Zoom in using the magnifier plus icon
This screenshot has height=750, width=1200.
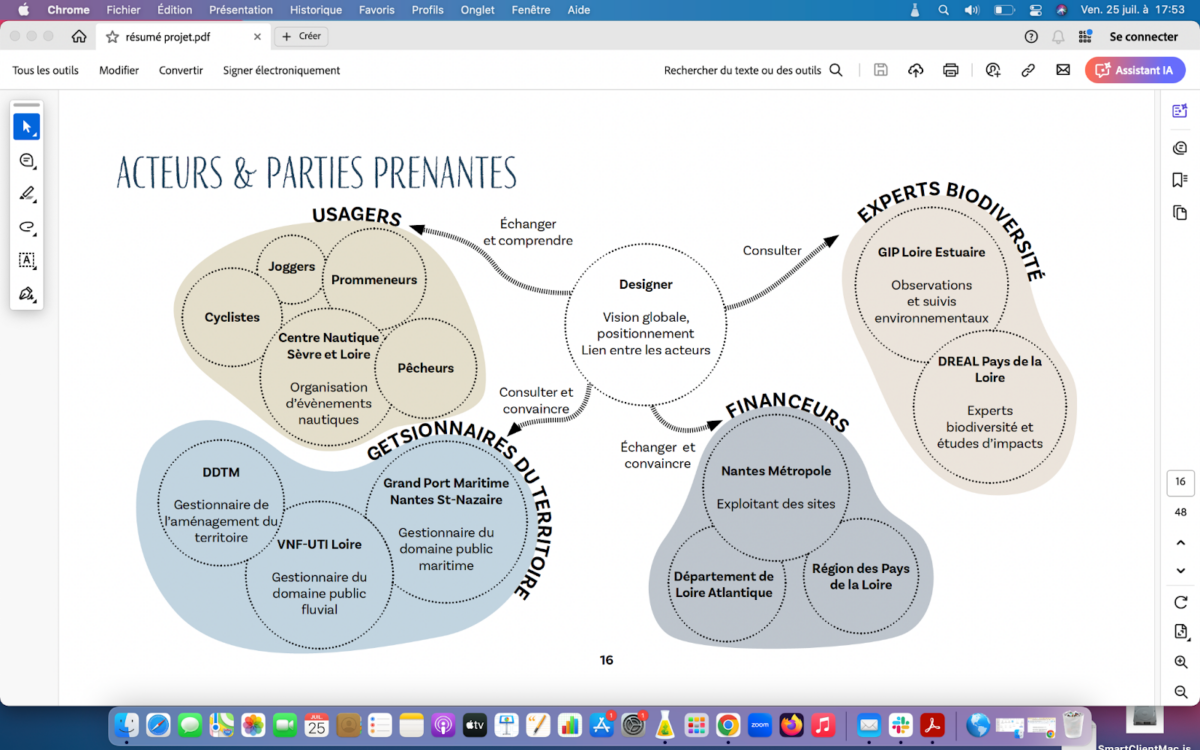click(x=1180, y=662)
